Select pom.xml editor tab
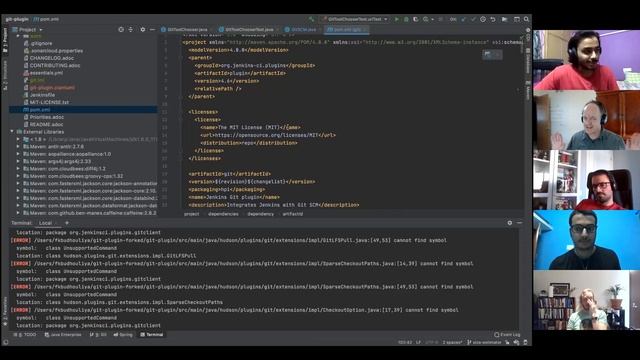This screenshot has width=640, height=360. (346, 30)
